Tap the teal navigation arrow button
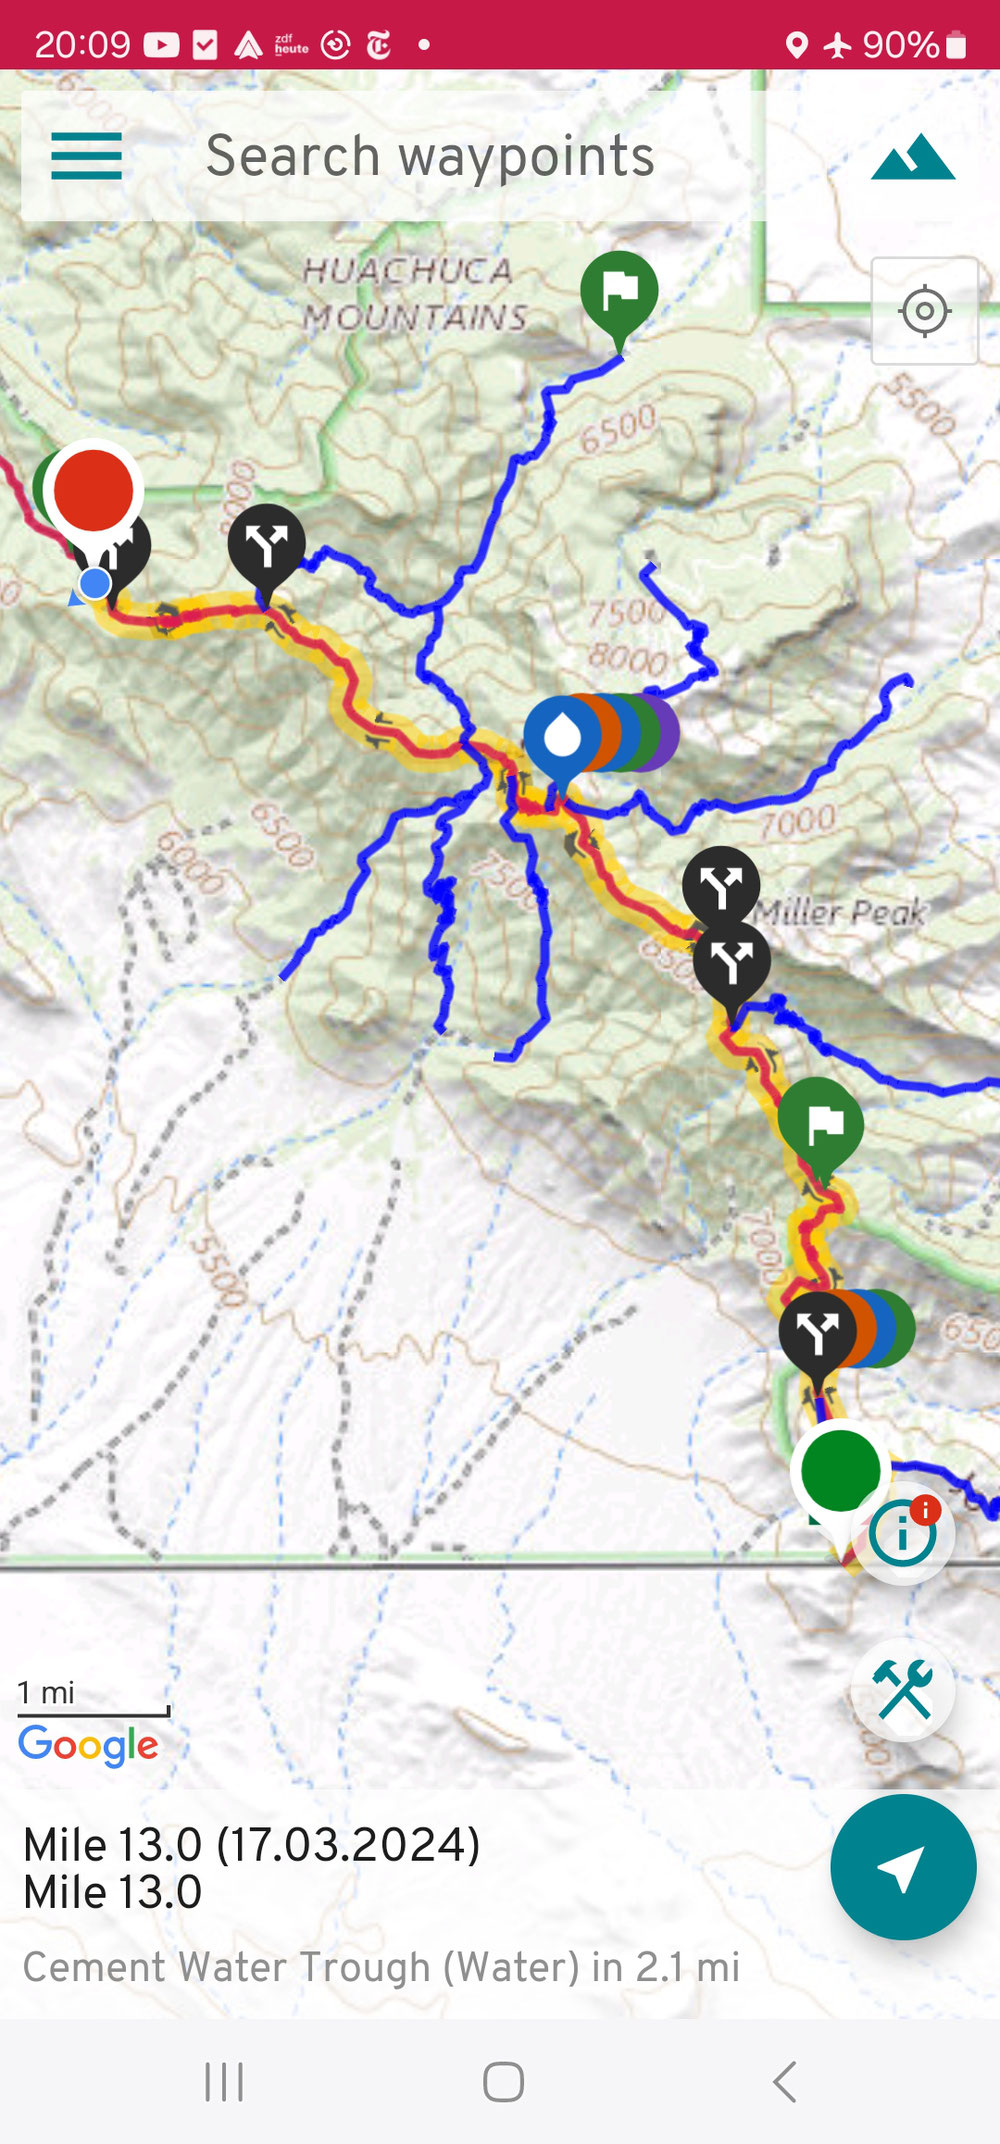Image resolution: width=1000 pixels, height=2144 pixels. tap(903, 1867)
